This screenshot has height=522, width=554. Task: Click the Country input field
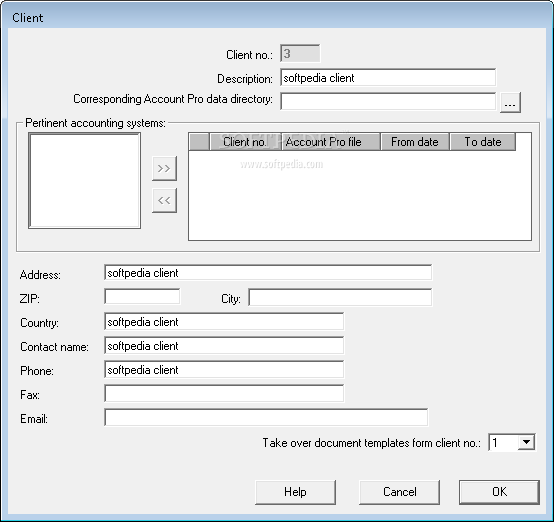(x=224, y=321)
